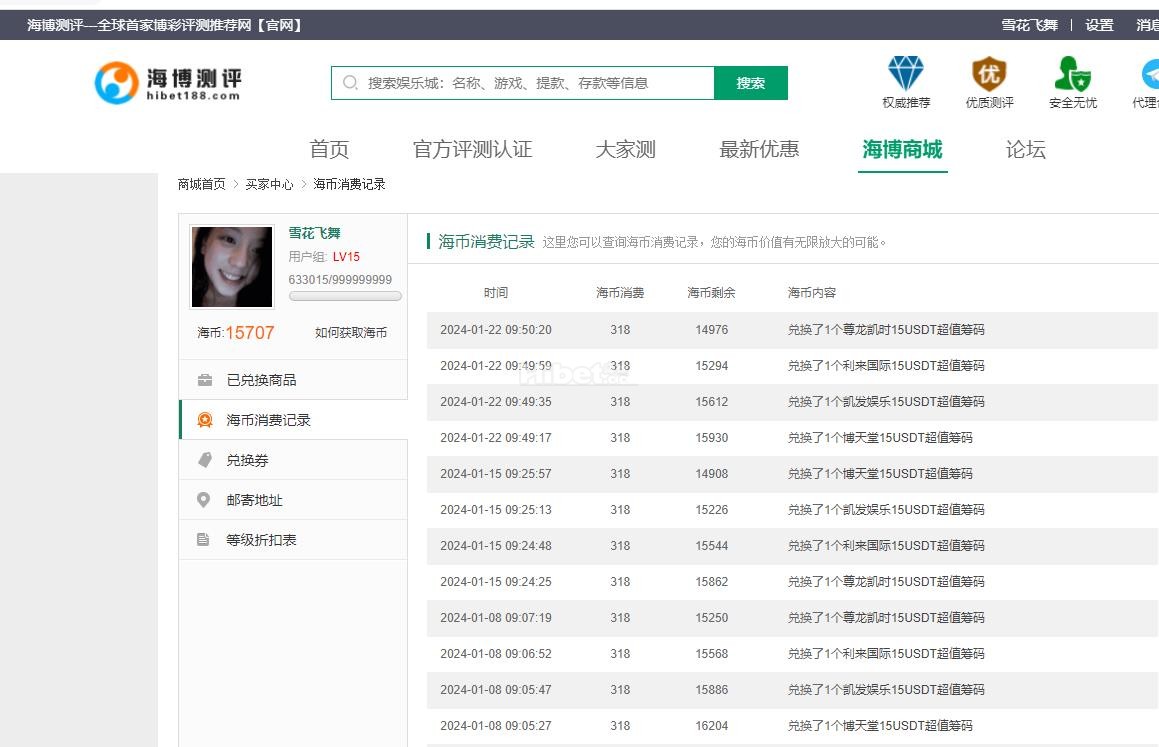Image resolution: width=1159 pixels, height=747 pixels.
Task: Open 设置 in the top bar
Action: click(x=1099, y=25)
